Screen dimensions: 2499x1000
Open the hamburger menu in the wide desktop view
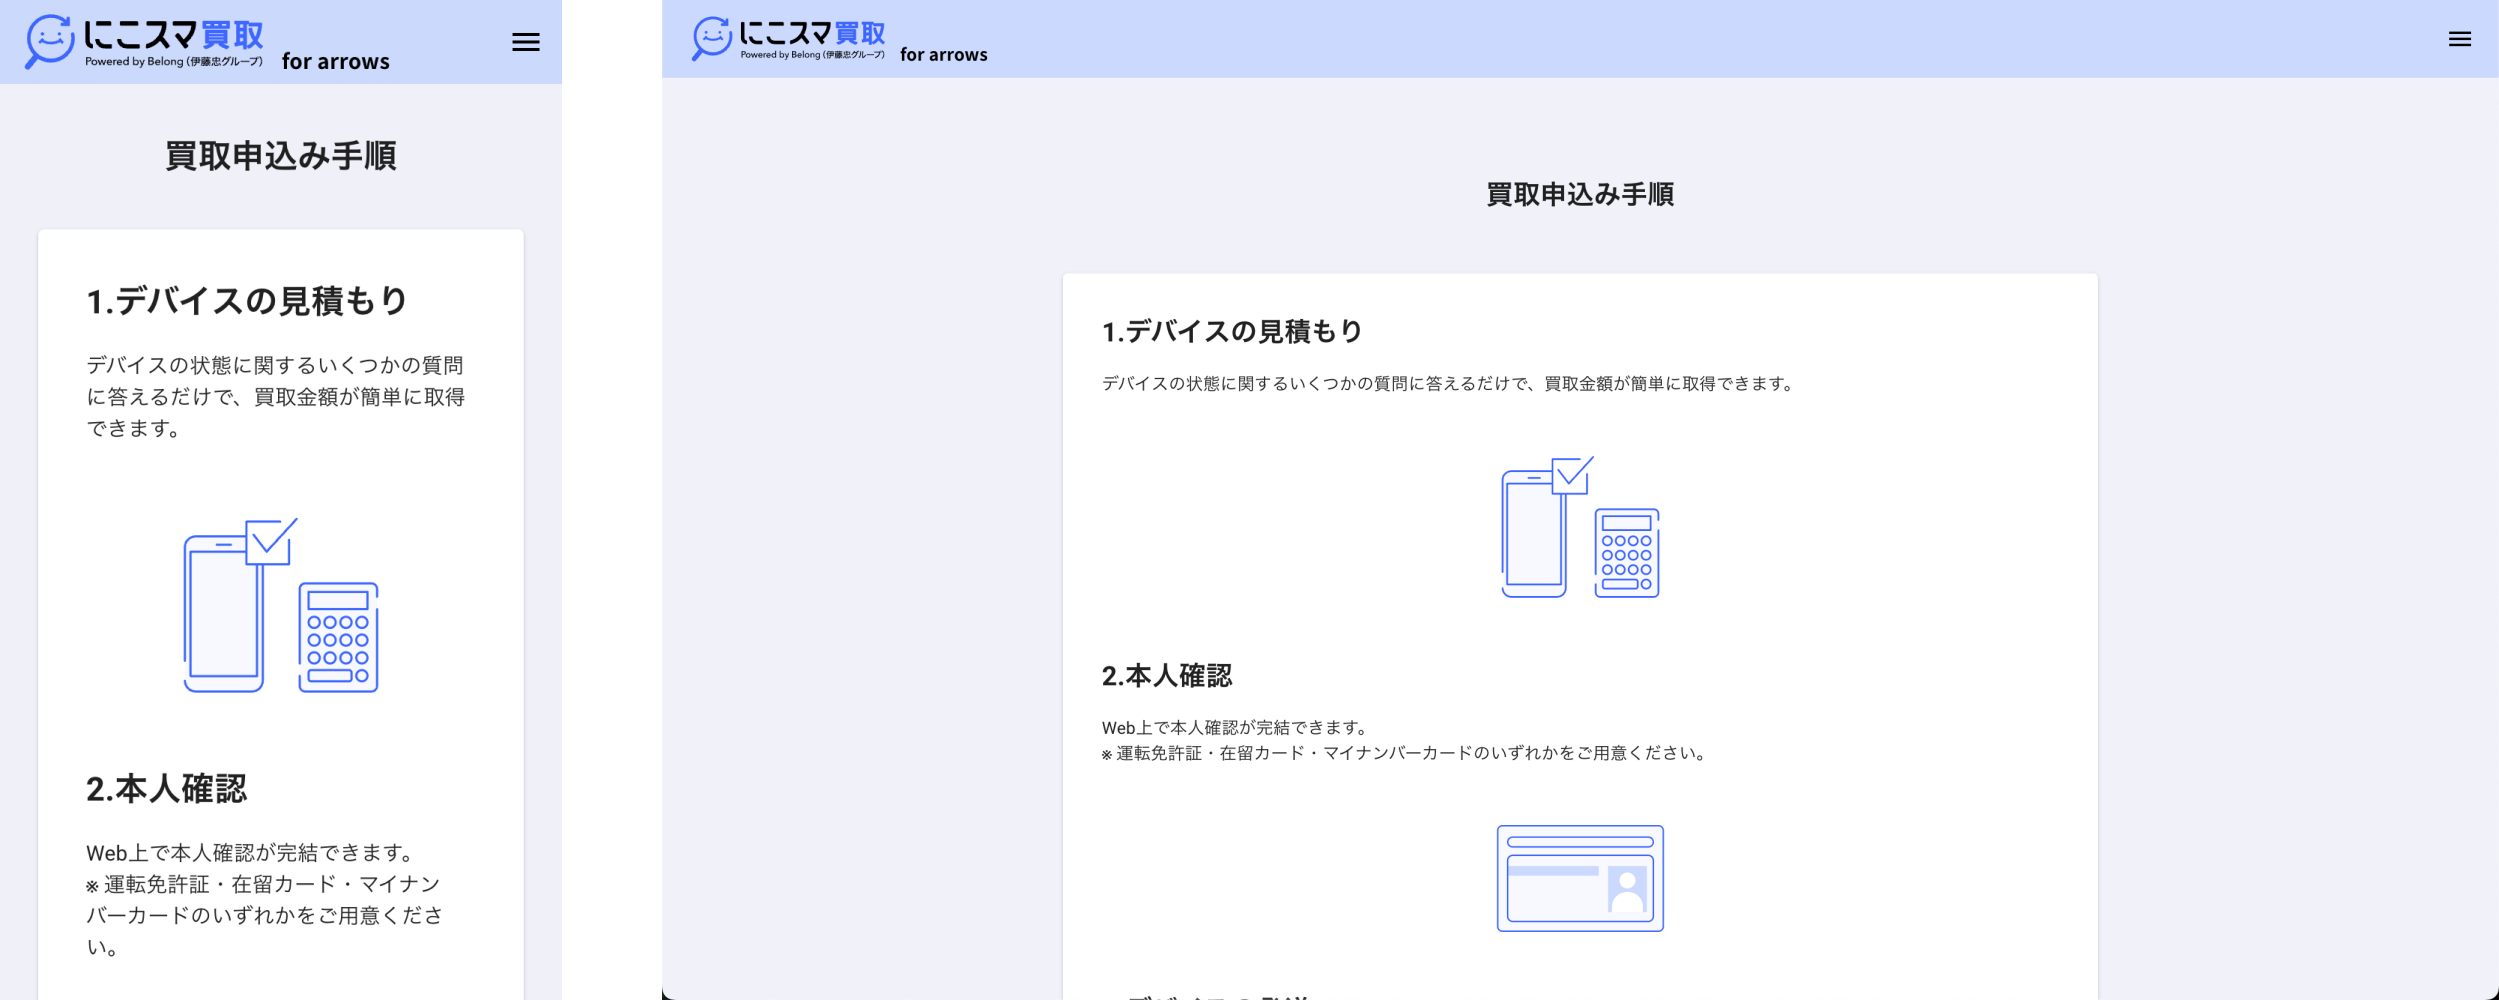(2459, 39)
